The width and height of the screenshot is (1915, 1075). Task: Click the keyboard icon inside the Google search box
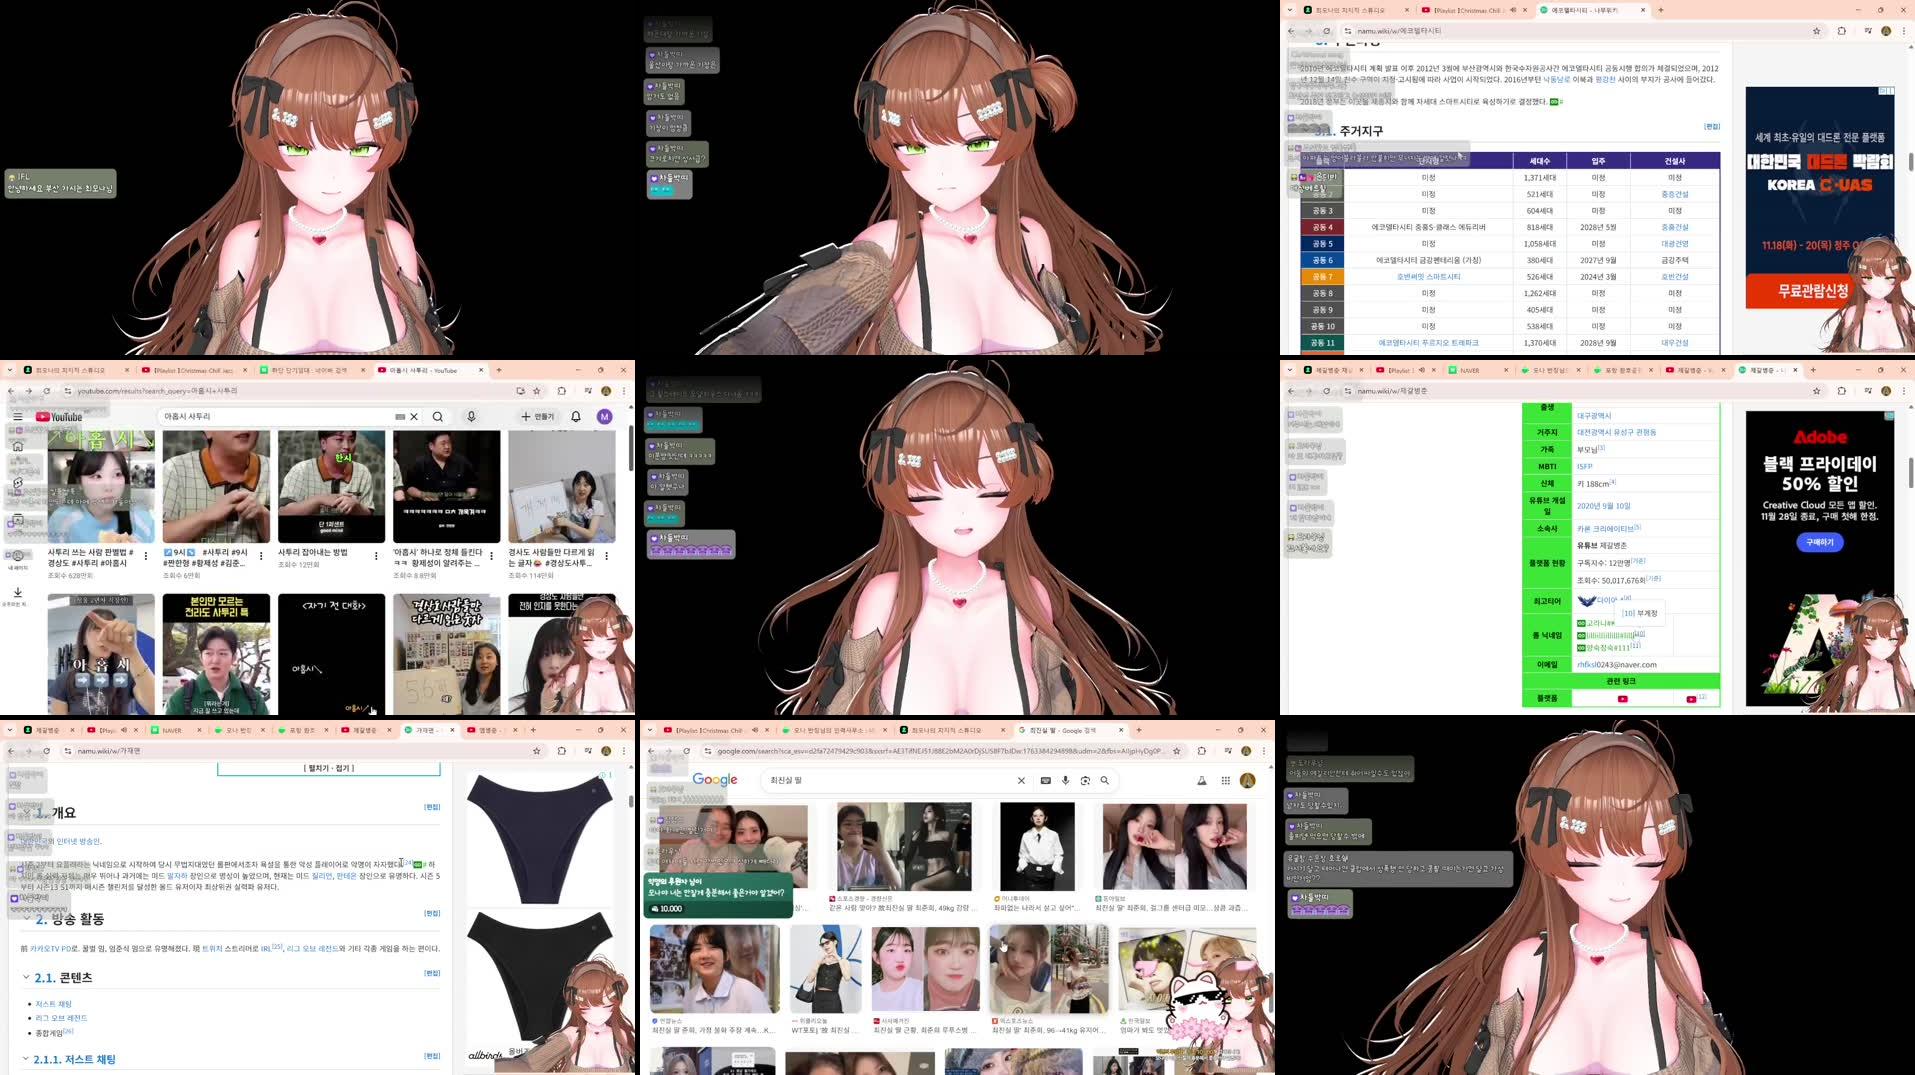coord(1046,780)
